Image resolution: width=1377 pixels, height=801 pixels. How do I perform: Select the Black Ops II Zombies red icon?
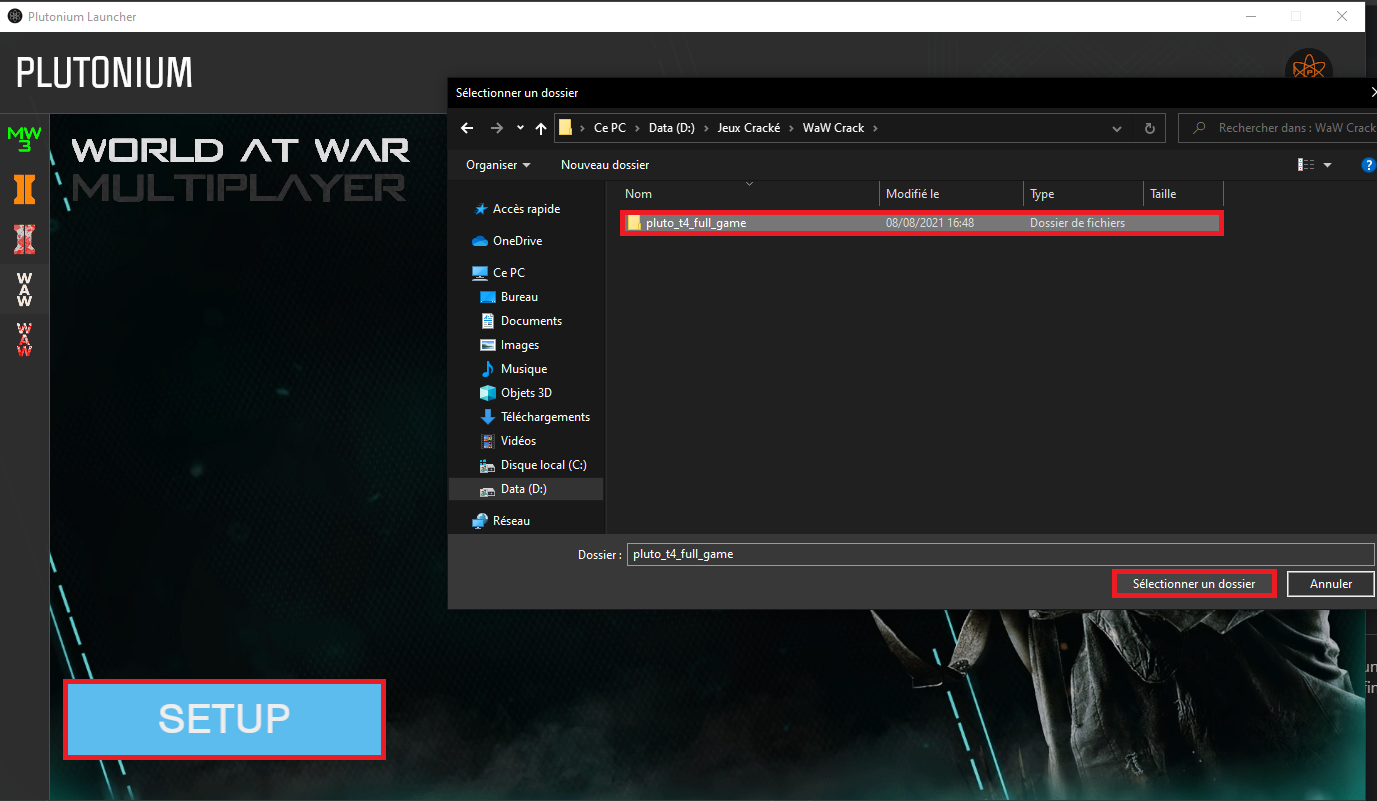pyautogui.click(x=24, y=239)
